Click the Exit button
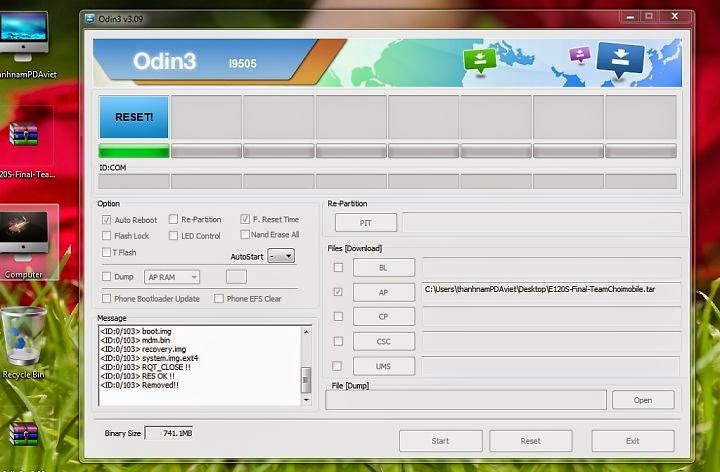The height and width of the screenshot is (472, 720). pyautogui.click(x=633, y=441)
